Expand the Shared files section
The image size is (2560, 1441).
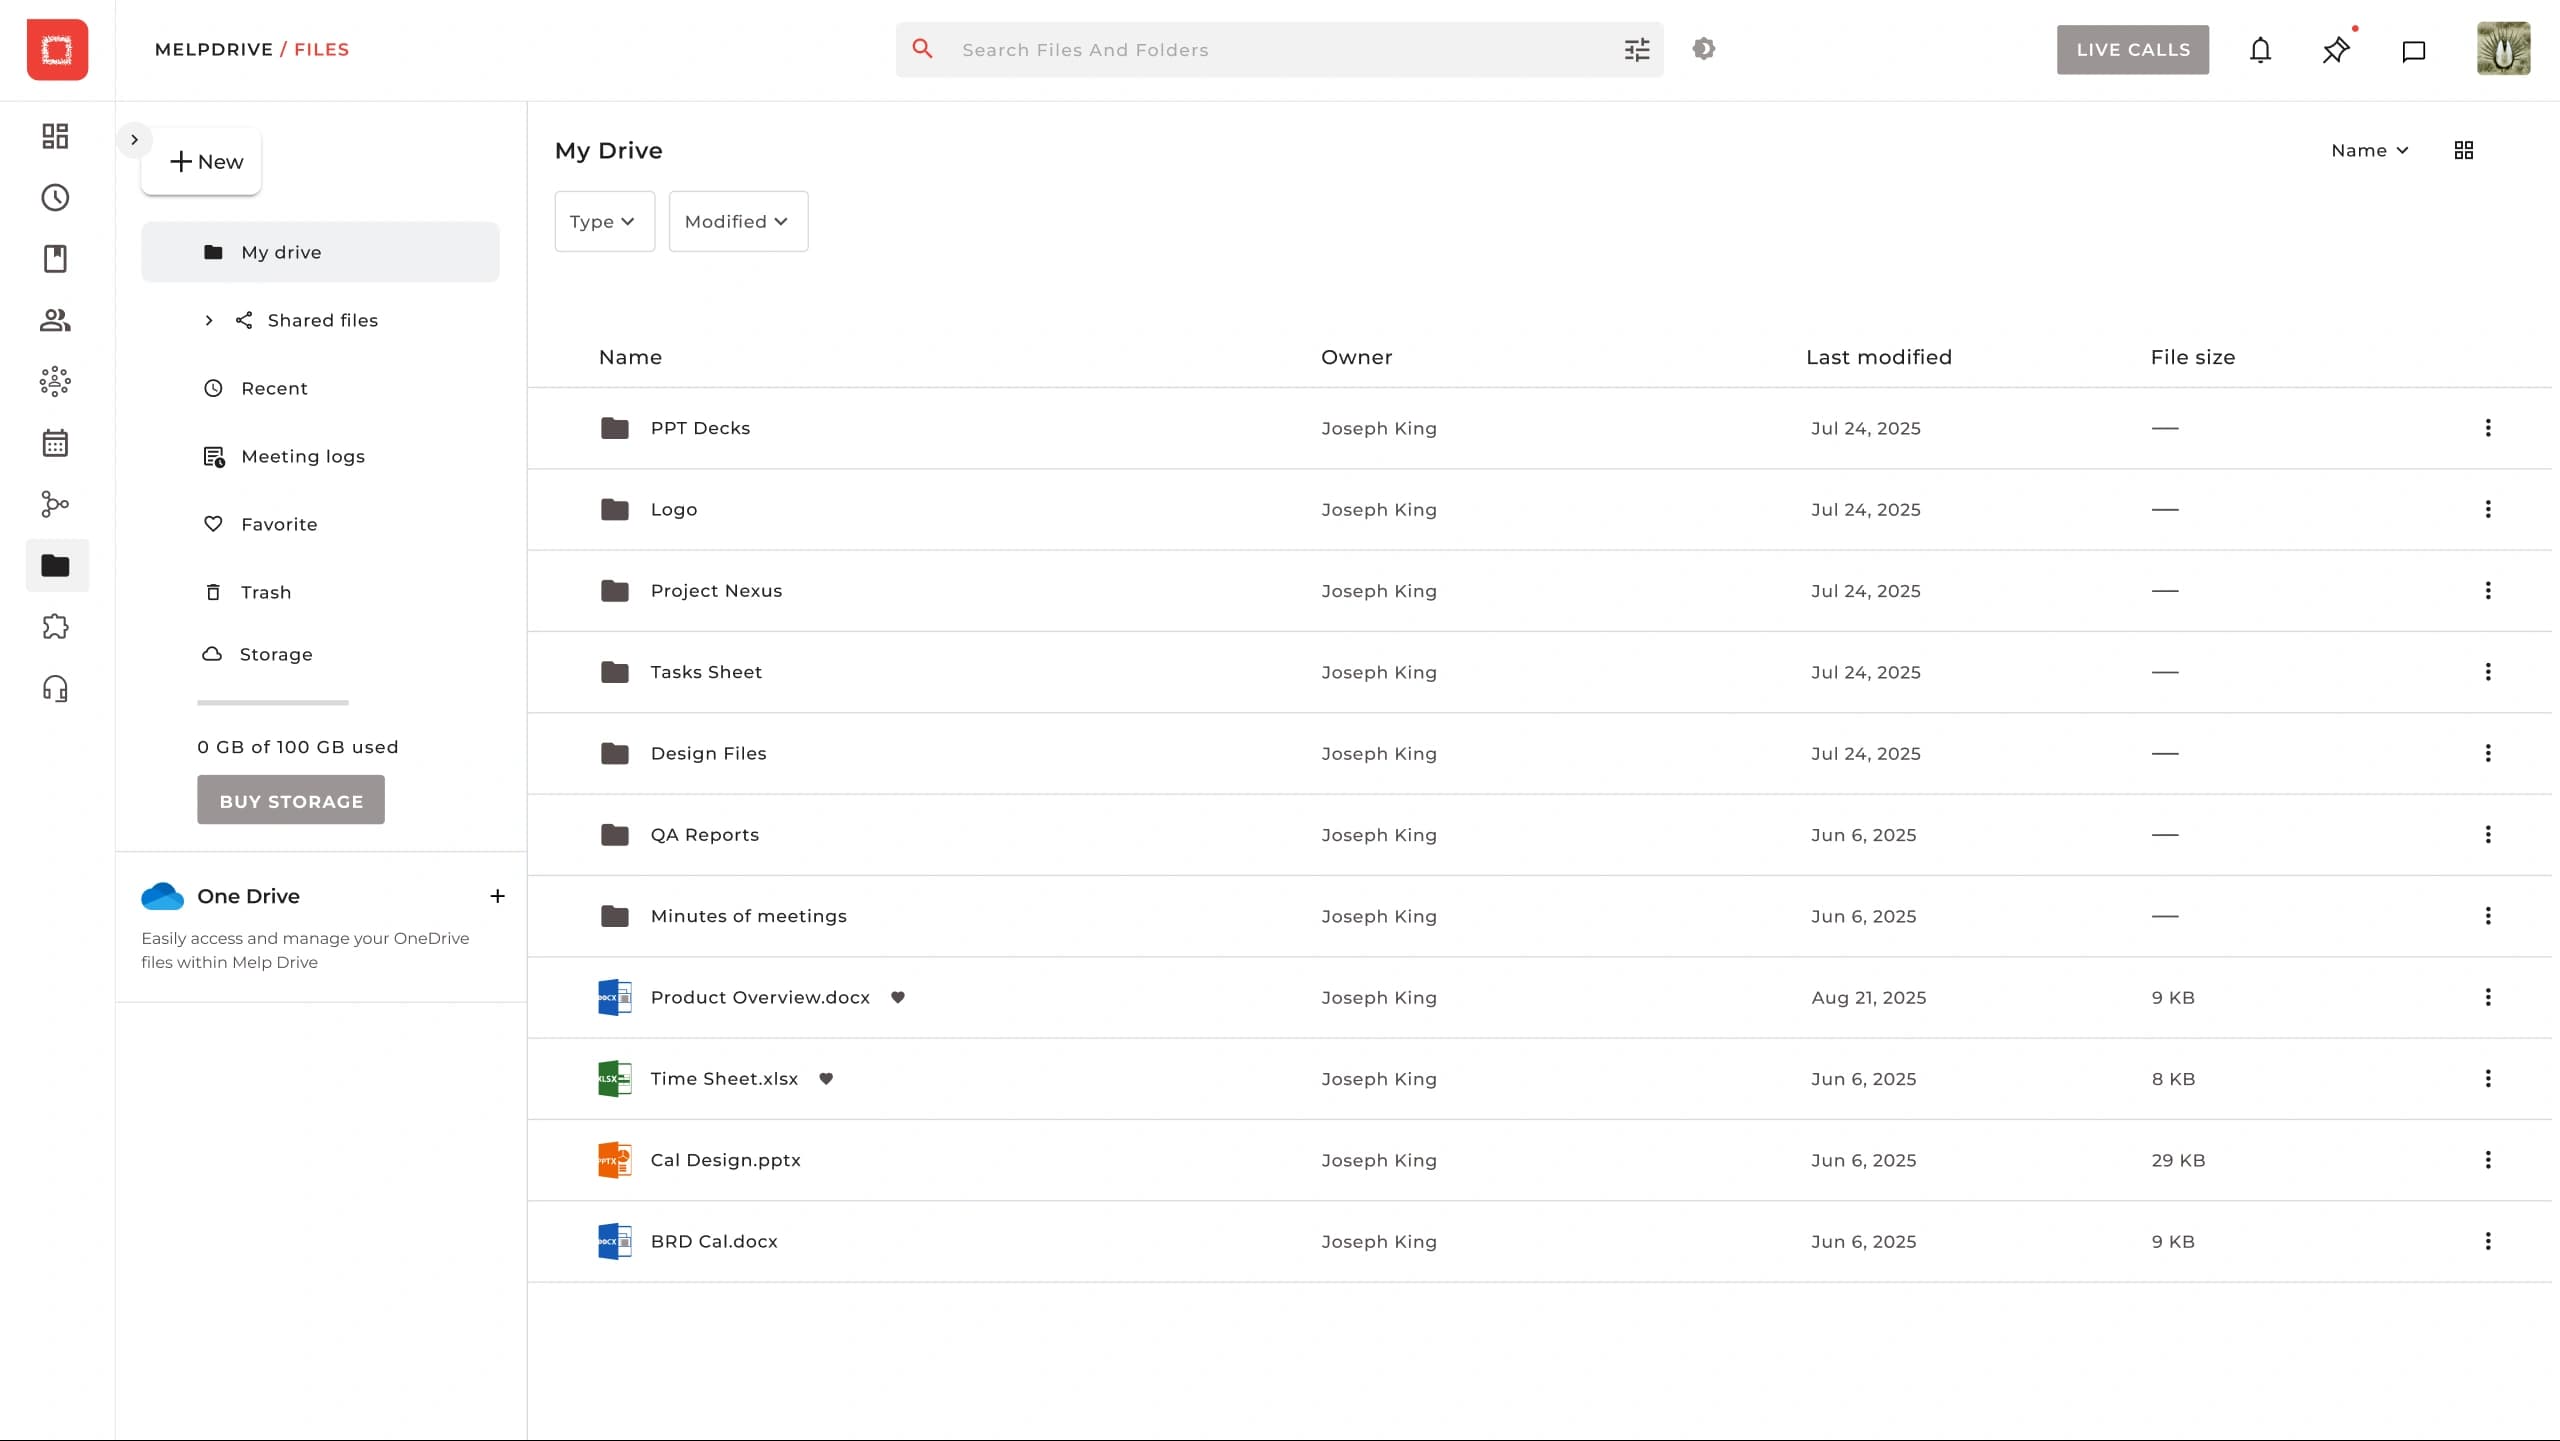point(209,319)
